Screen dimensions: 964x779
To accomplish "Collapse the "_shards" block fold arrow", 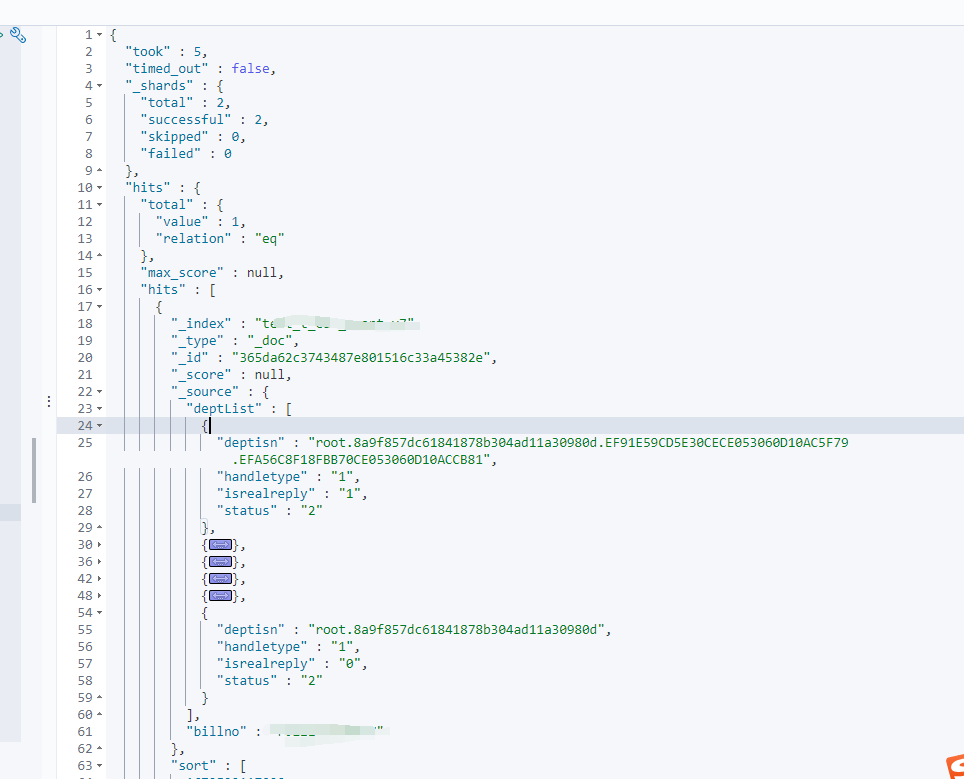I will (100, 86).
